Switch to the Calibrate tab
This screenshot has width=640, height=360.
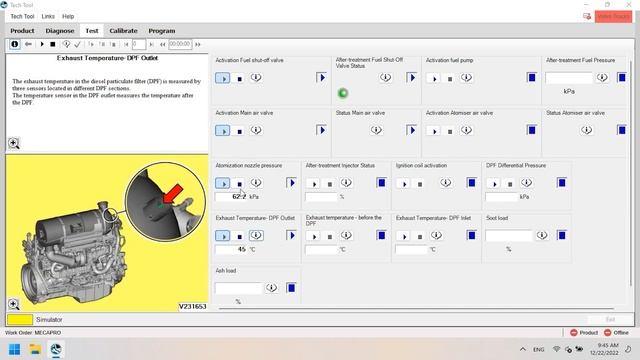(x=123, y=31)
